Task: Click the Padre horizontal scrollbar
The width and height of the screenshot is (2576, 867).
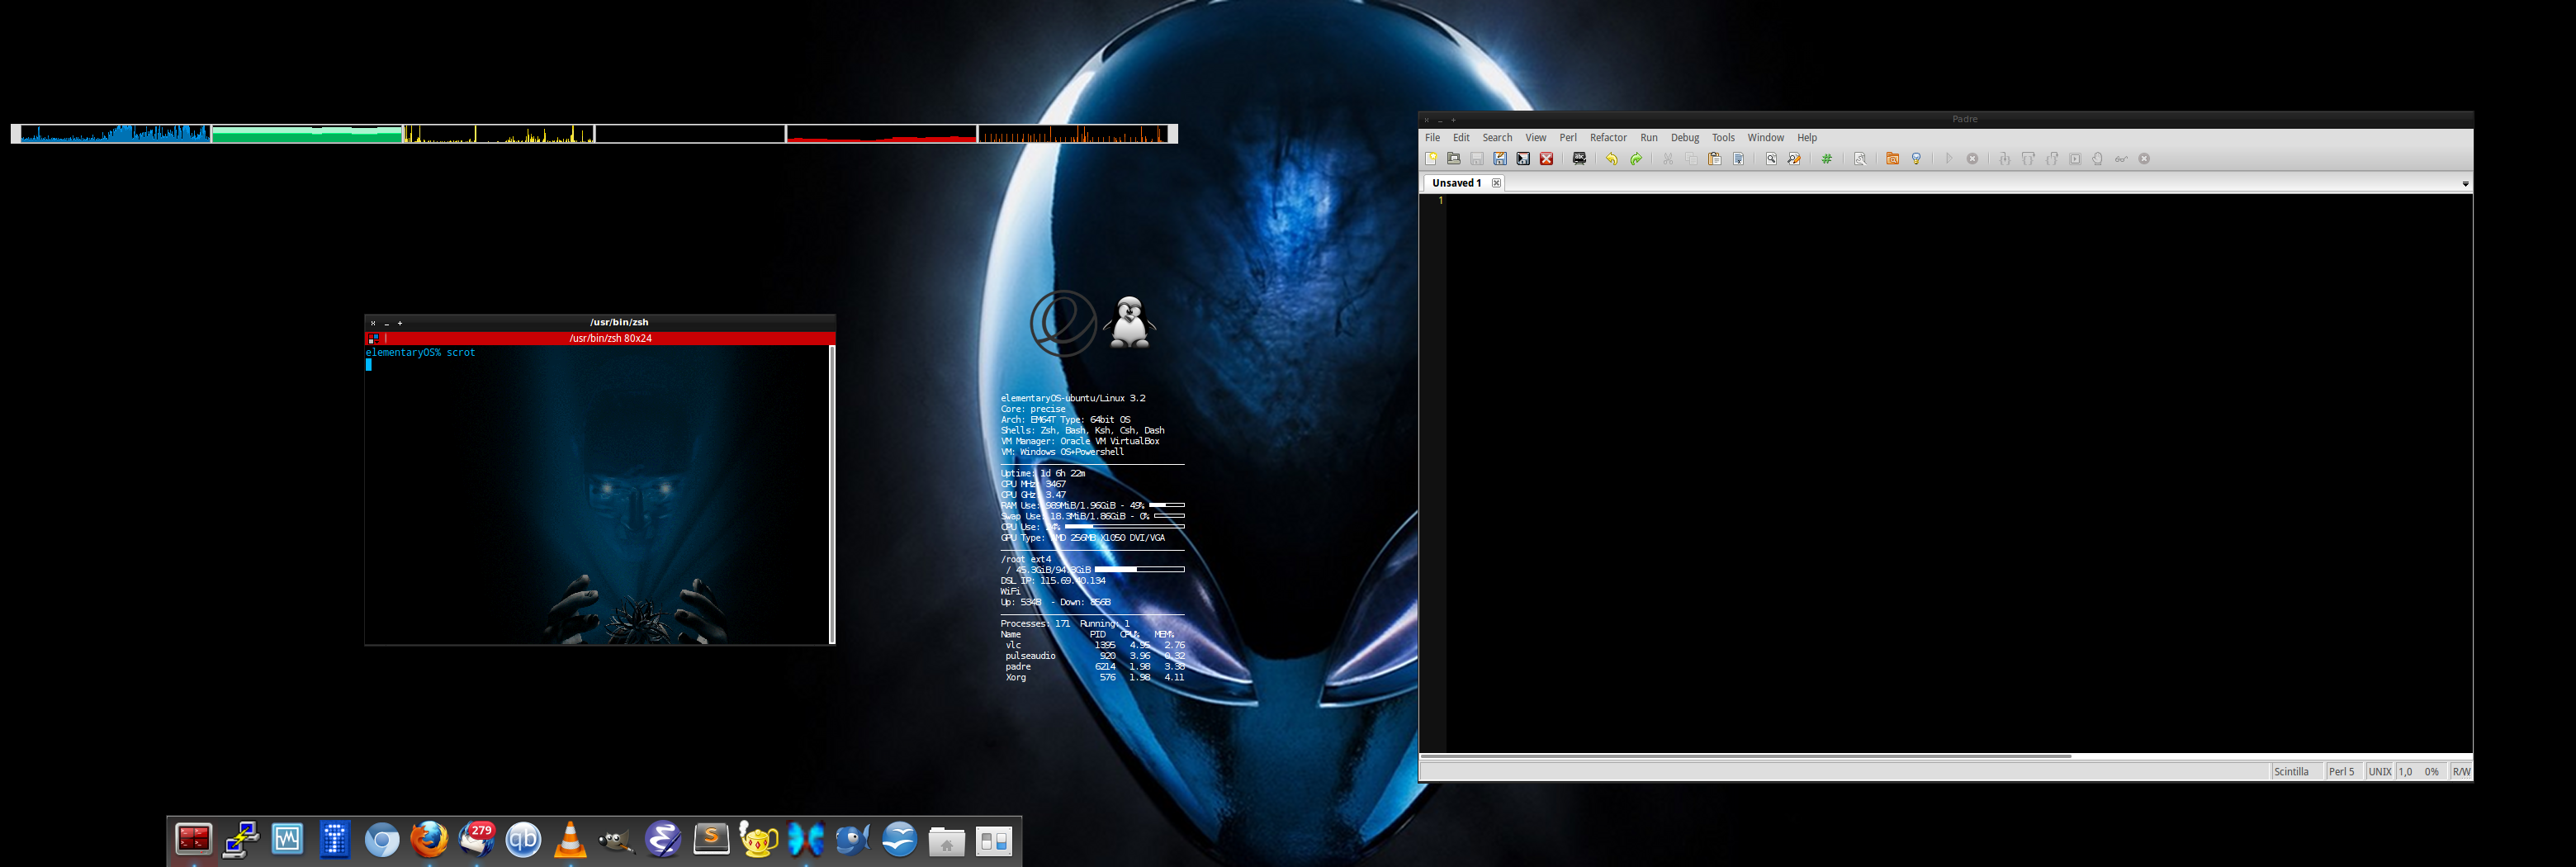Action: point(1745,756)
